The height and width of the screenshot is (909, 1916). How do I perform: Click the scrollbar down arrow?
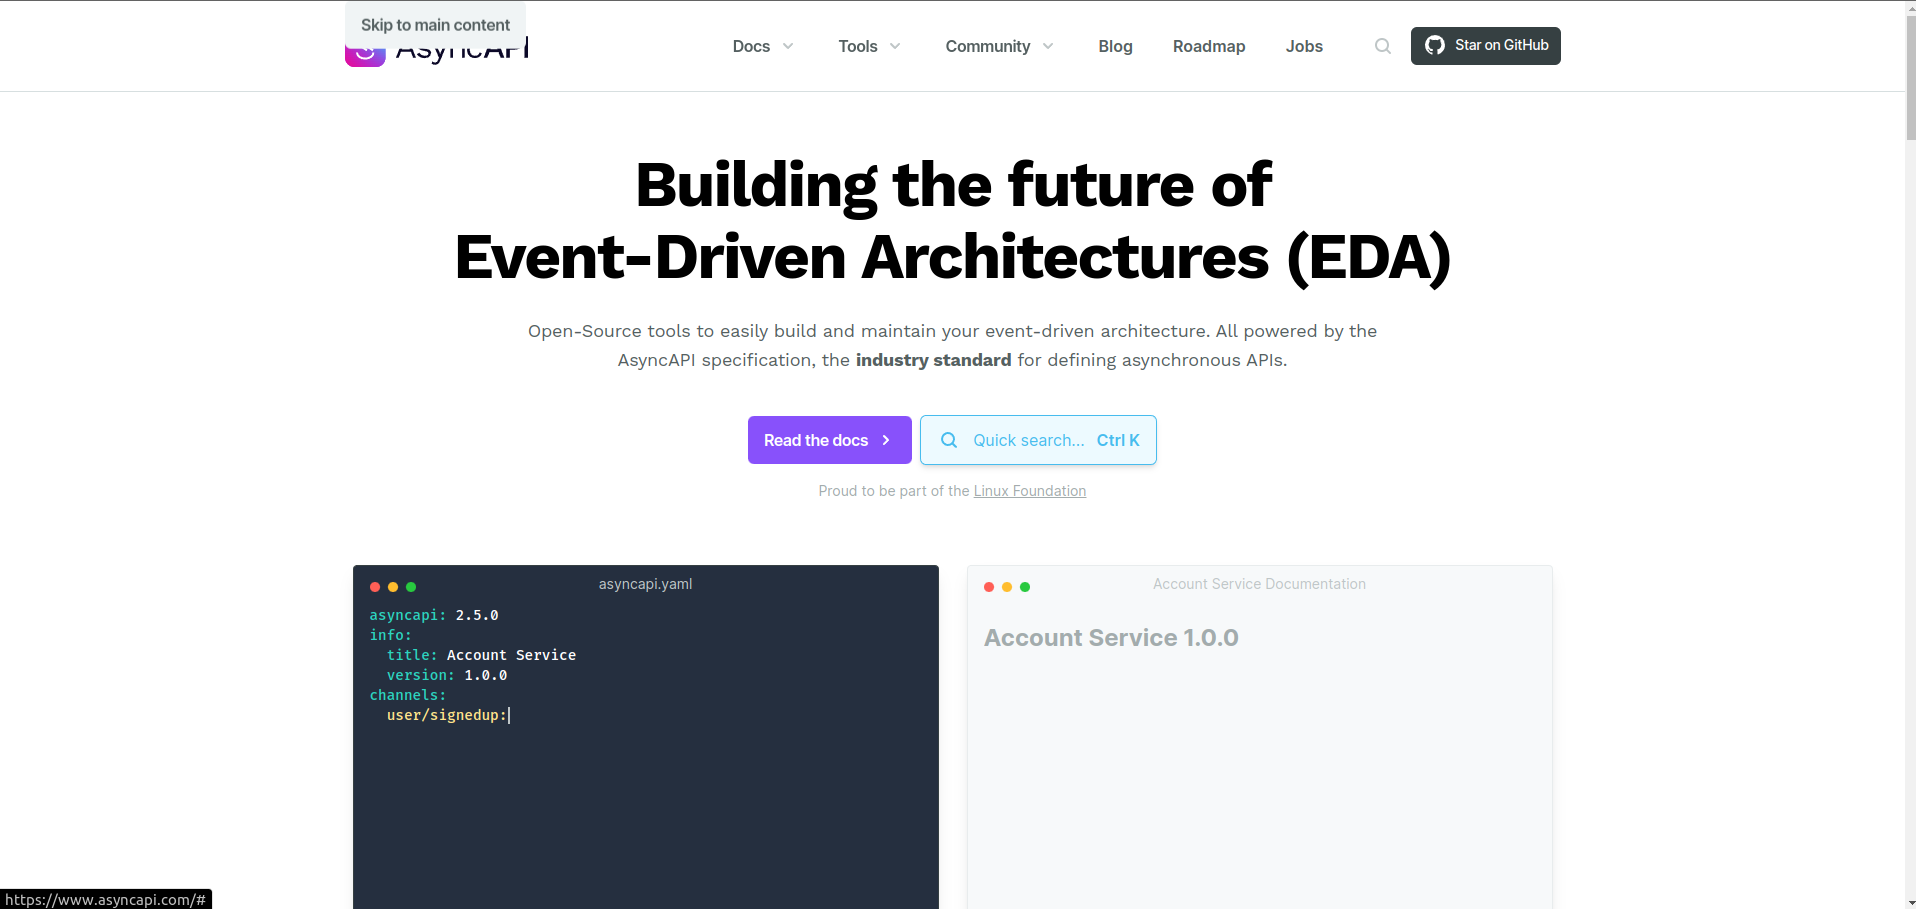(x=1910, y=902)
